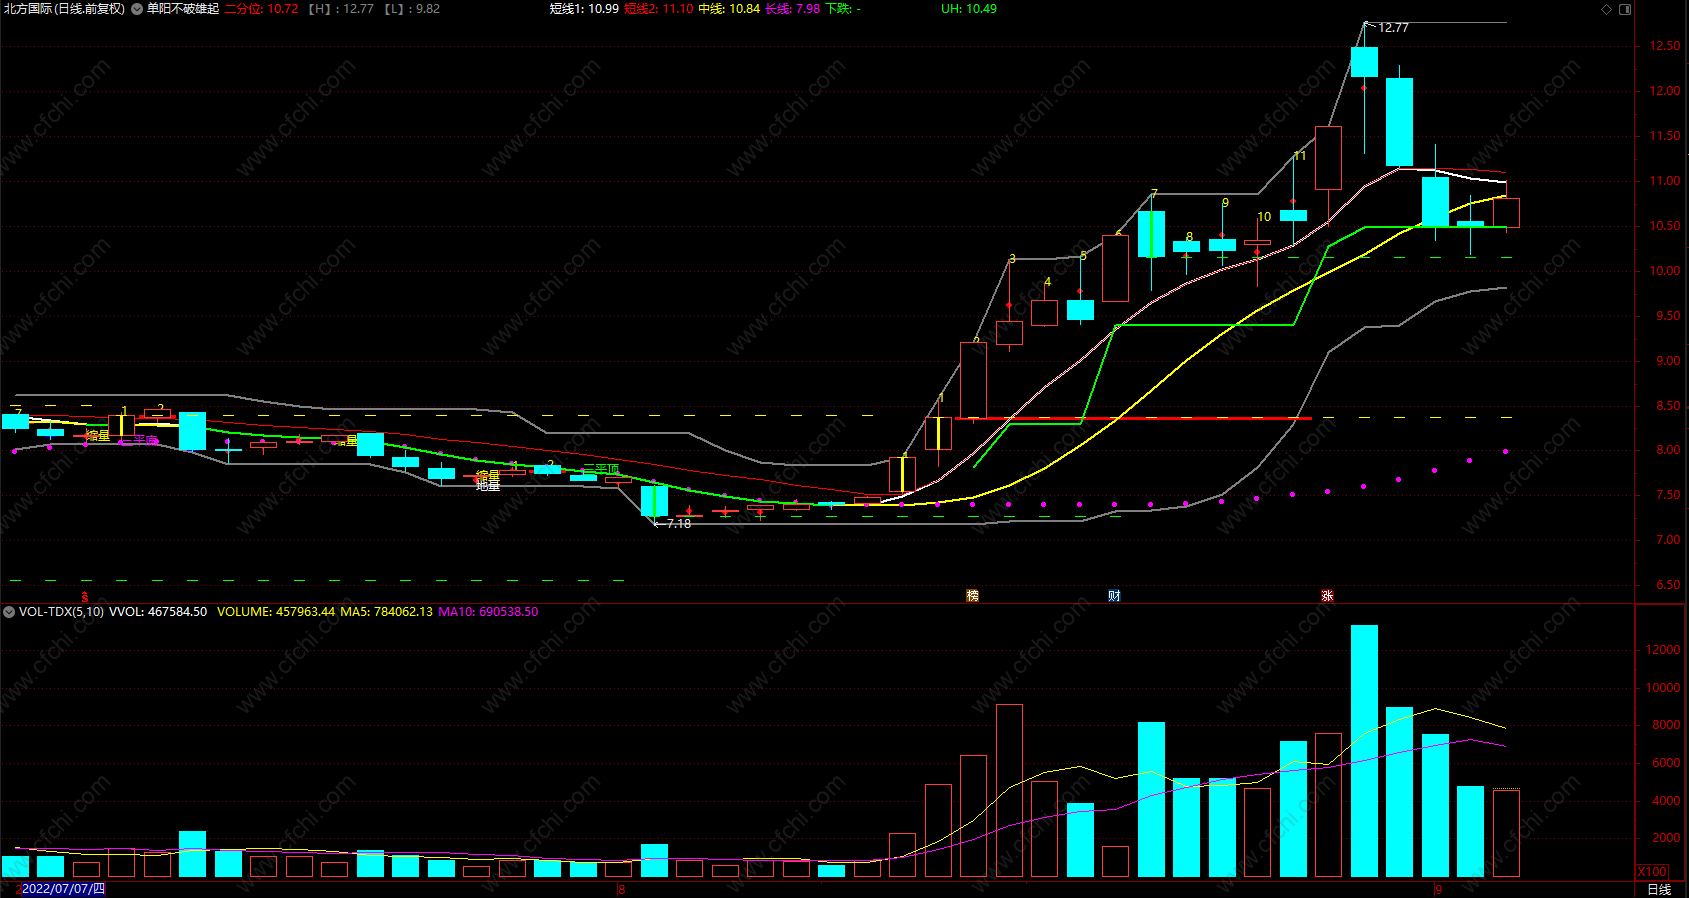
Task: Select the 北方国际(日线.前复权) title
Action: tap(64, 9)
